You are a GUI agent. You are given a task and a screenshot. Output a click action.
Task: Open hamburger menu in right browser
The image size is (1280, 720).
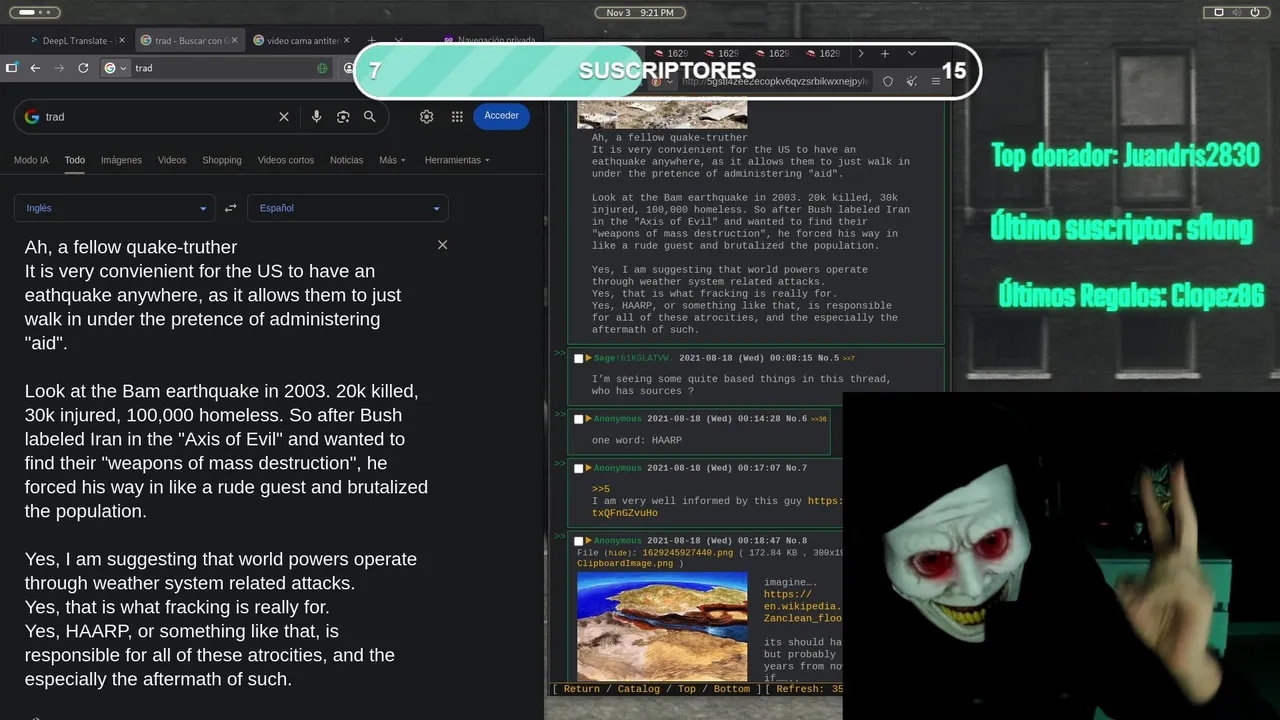[x=935, y=82]
